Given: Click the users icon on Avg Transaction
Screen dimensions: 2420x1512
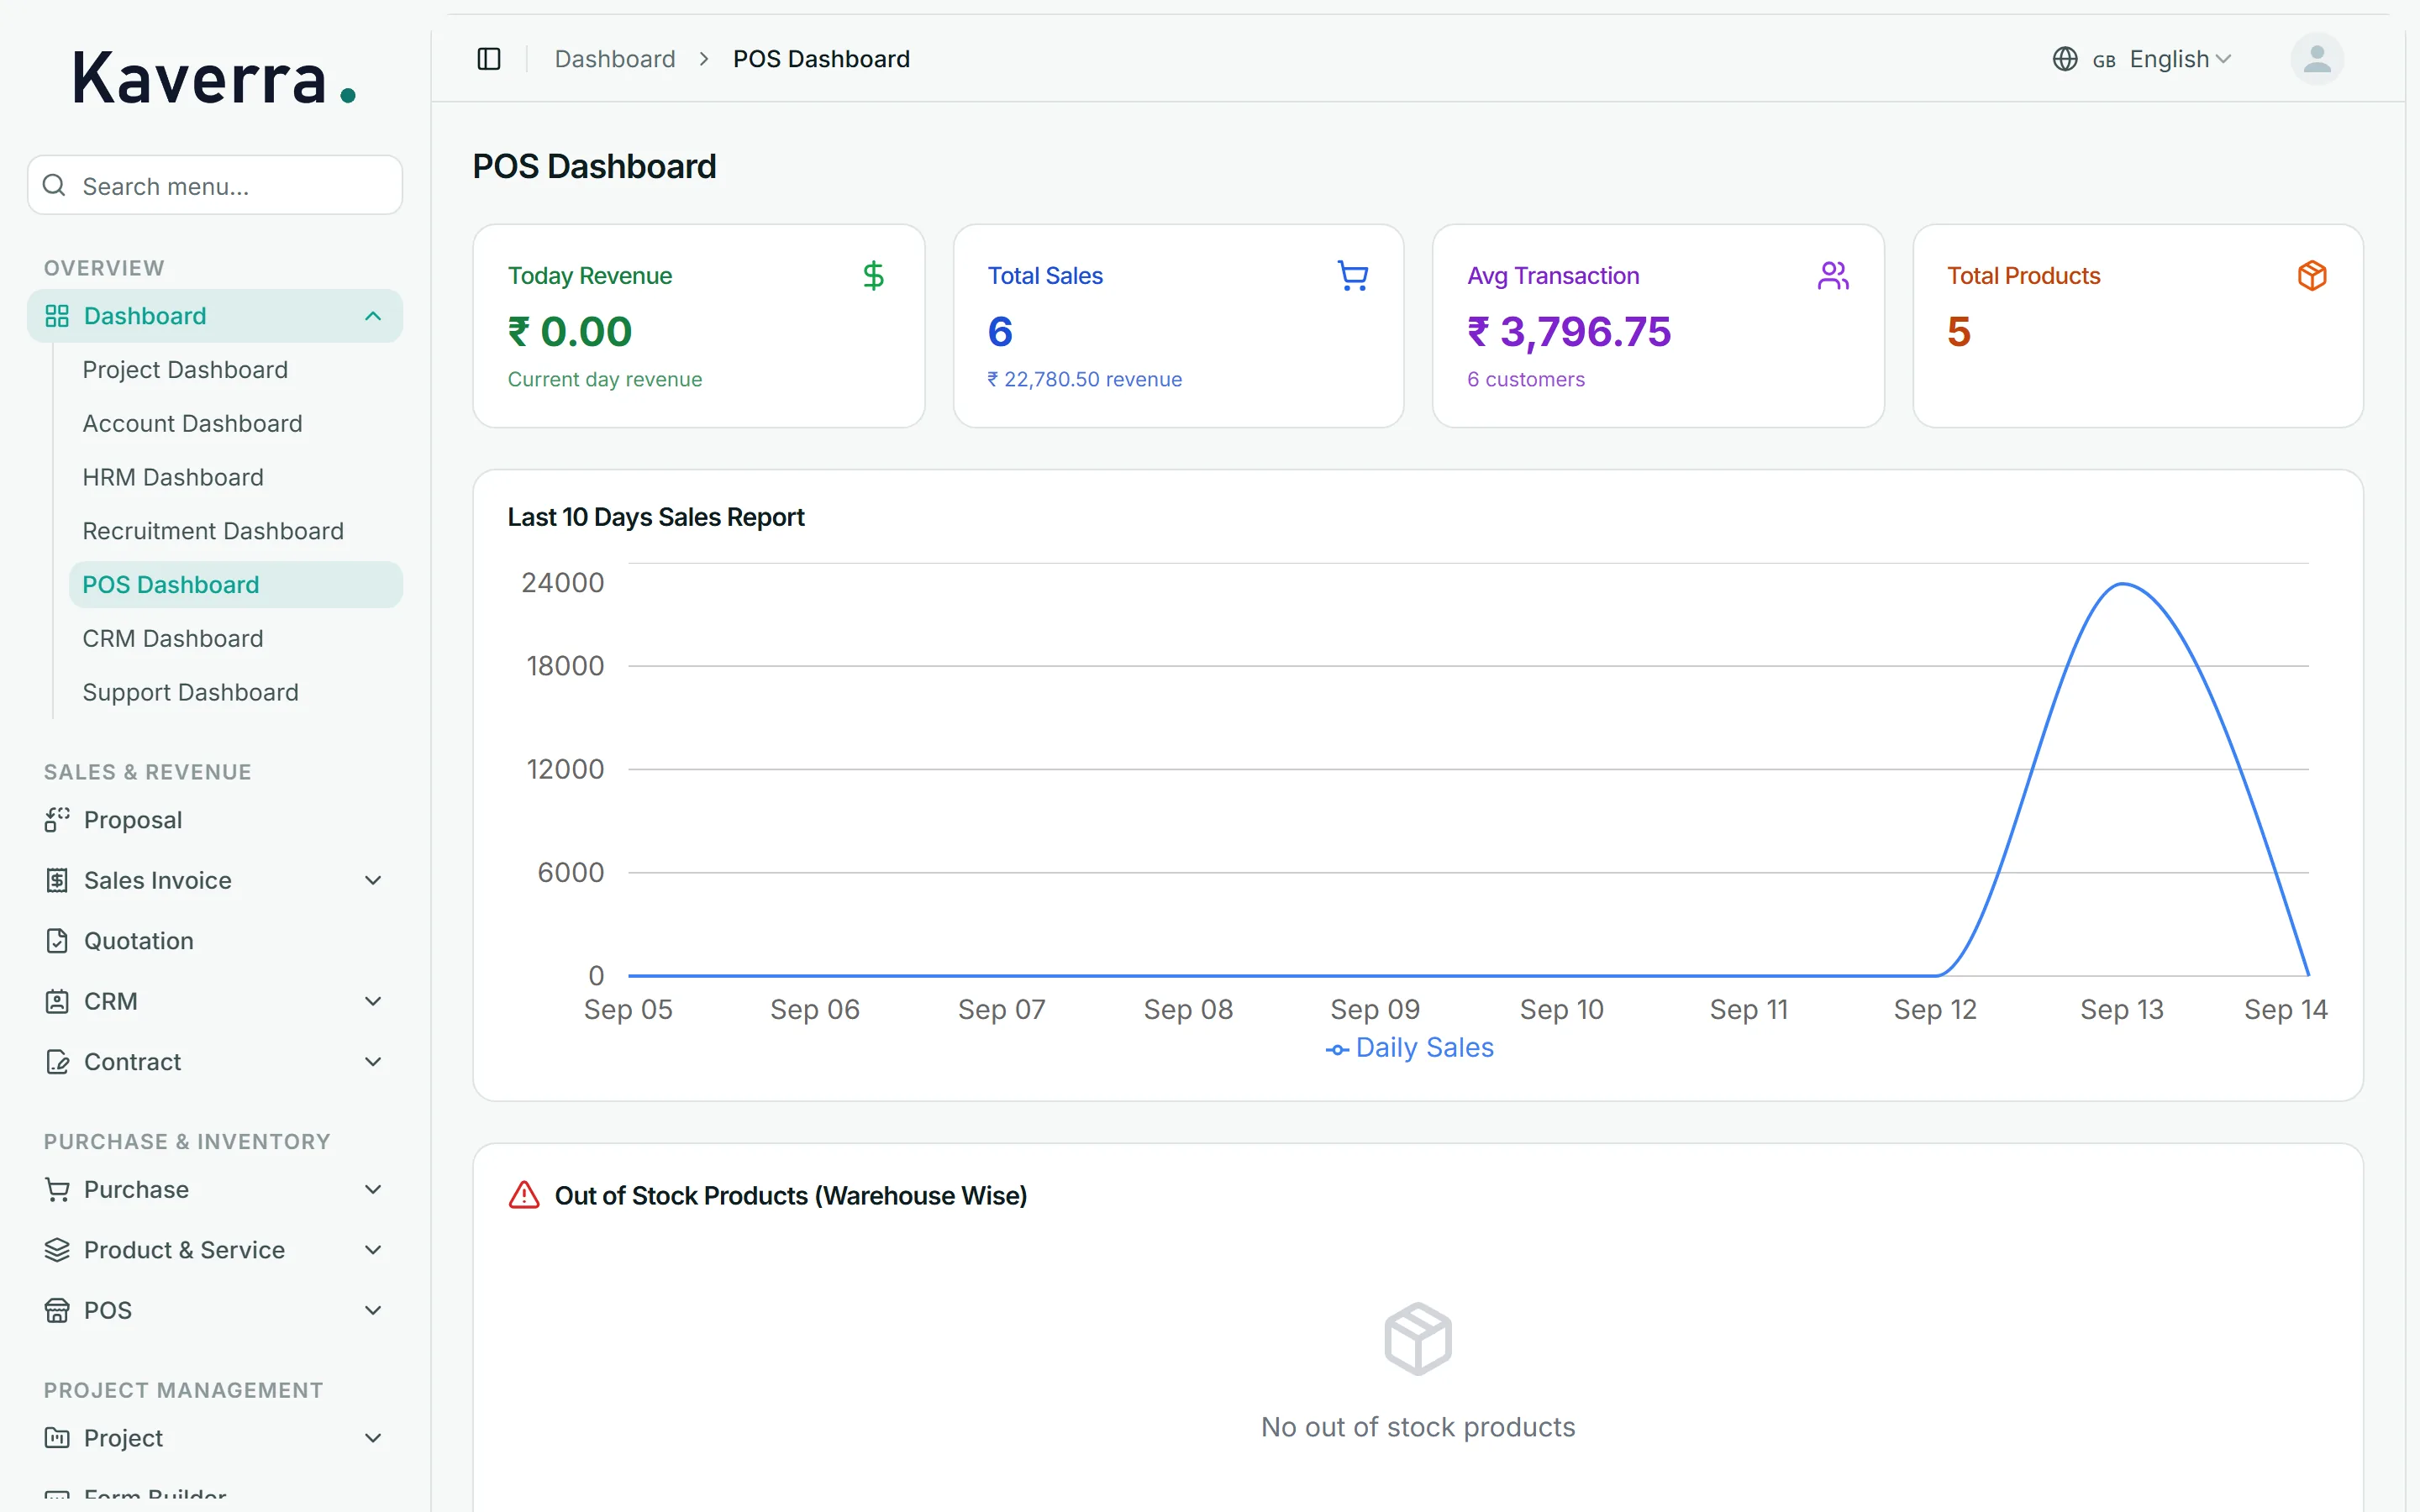Looking at the screenshot, I should click(x=1832, y=275).
